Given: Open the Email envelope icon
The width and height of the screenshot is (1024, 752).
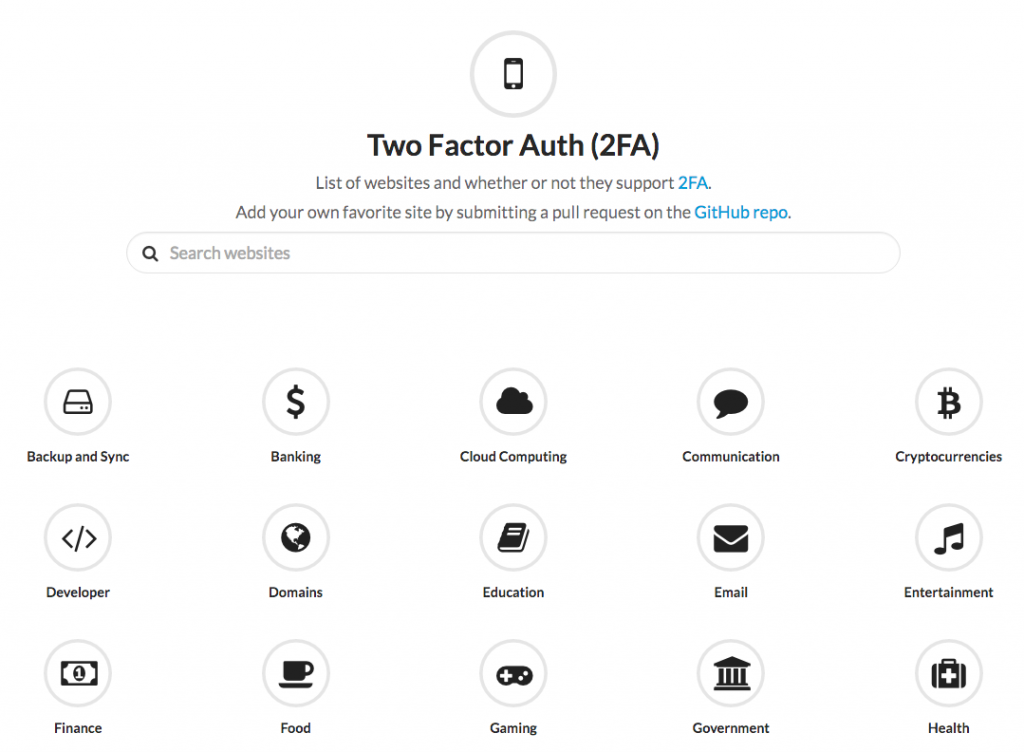Looking at the screenshot, I should [731, 538].
